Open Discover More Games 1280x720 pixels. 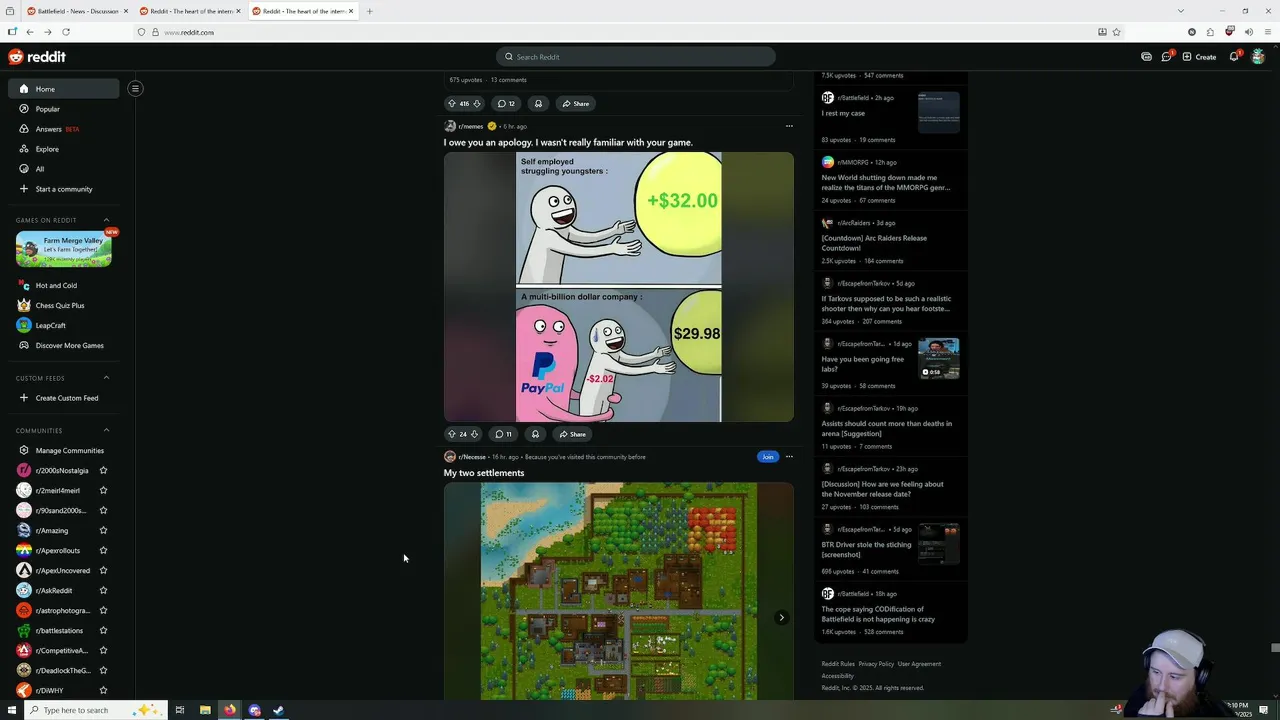coord(64,345)
